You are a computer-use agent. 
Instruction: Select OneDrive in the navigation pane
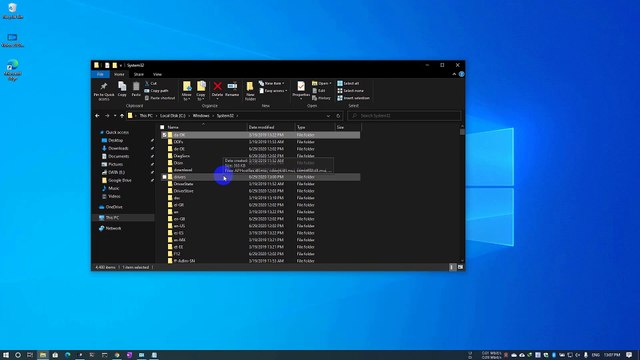(x=113, y=207)
